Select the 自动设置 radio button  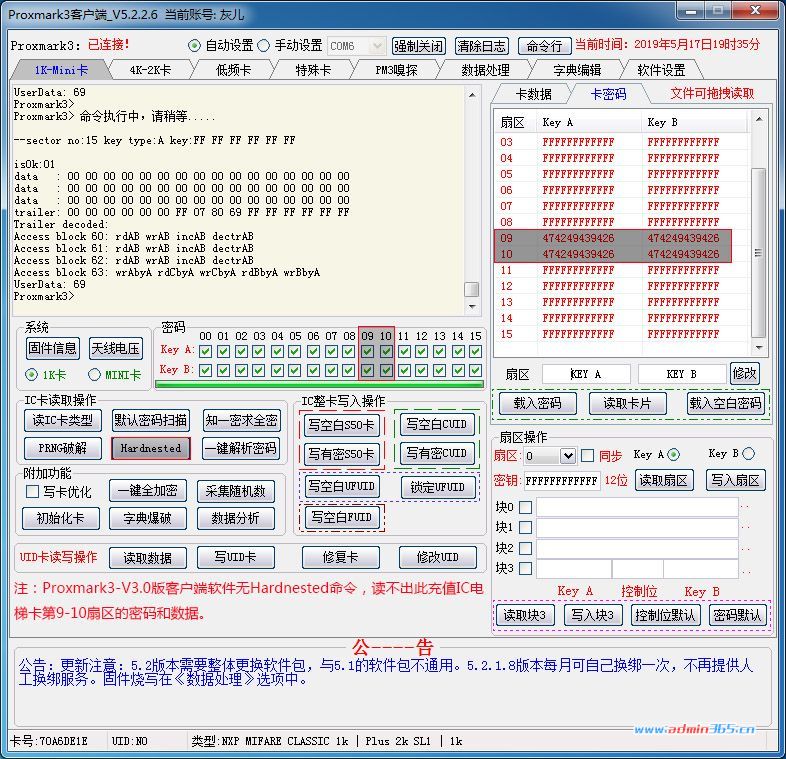pyautogui.click(x=194, y=46)
